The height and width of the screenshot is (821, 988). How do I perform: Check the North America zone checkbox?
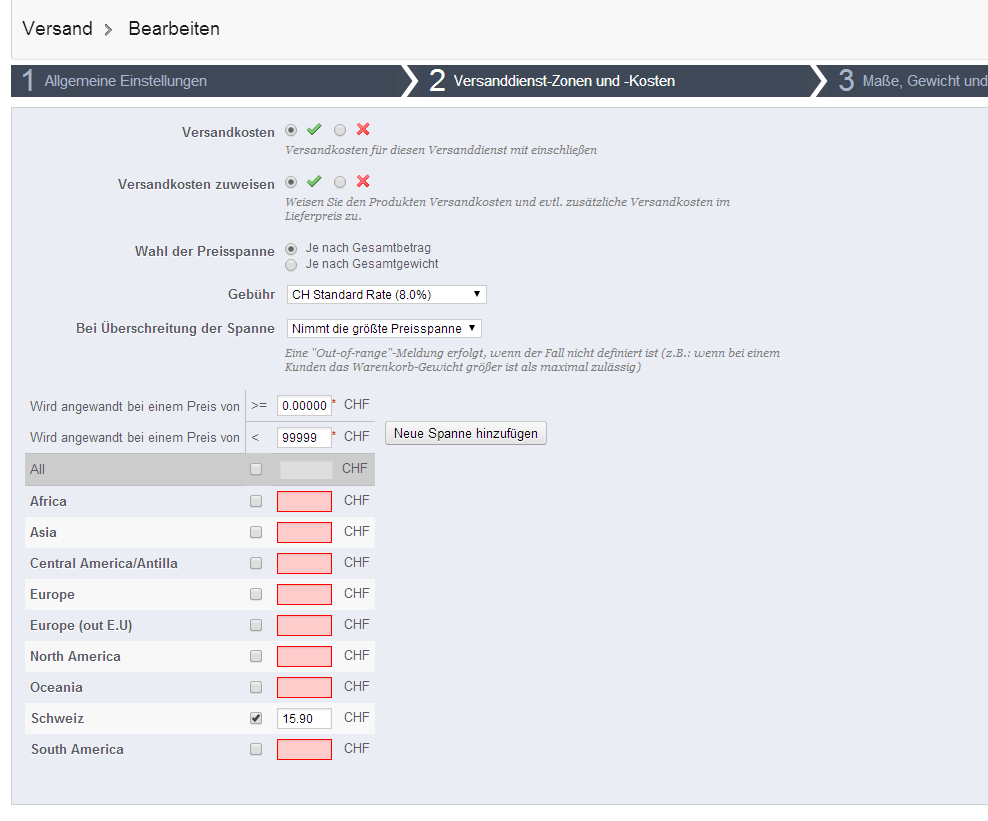point(256,657)
